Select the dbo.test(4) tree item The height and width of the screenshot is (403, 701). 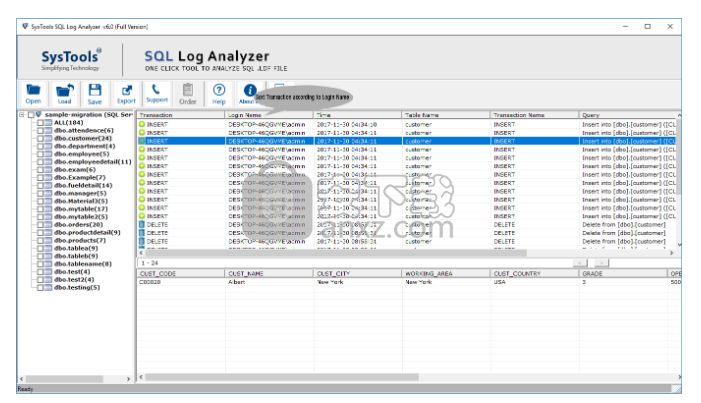point(72,272)
